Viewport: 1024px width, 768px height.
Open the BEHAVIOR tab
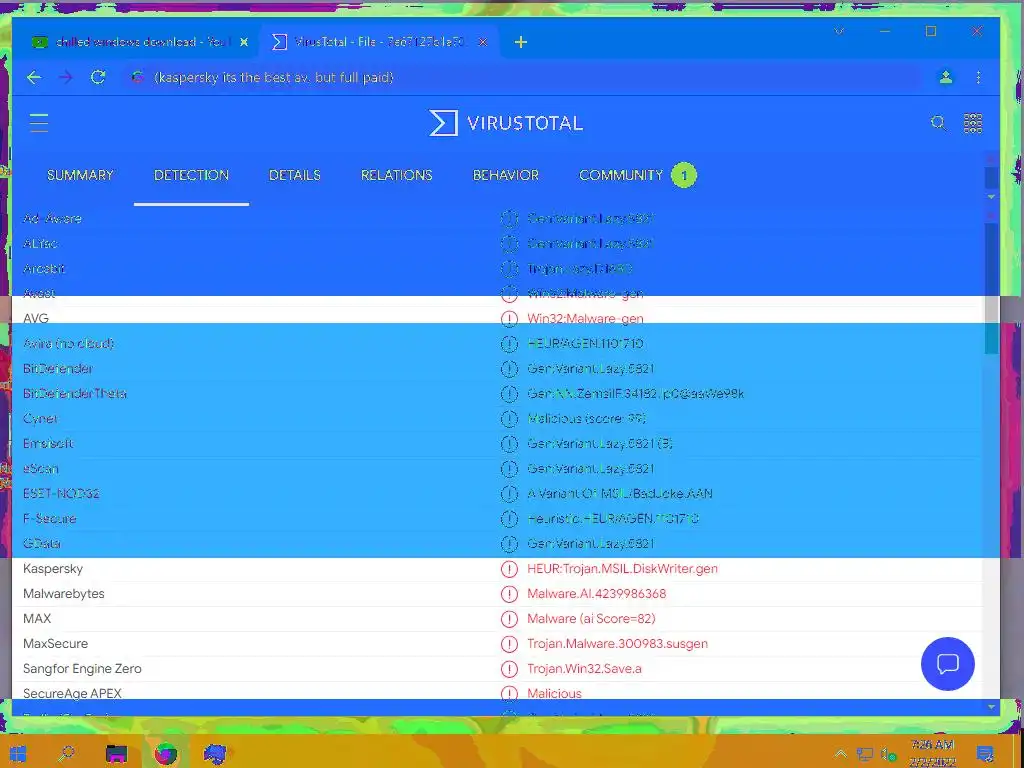(505, 175)
